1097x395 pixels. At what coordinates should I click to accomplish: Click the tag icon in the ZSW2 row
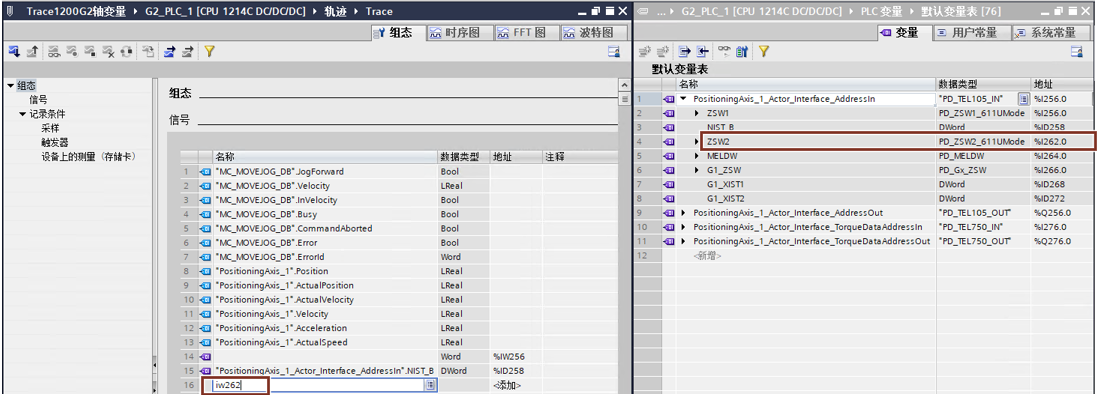click(669, 142)
